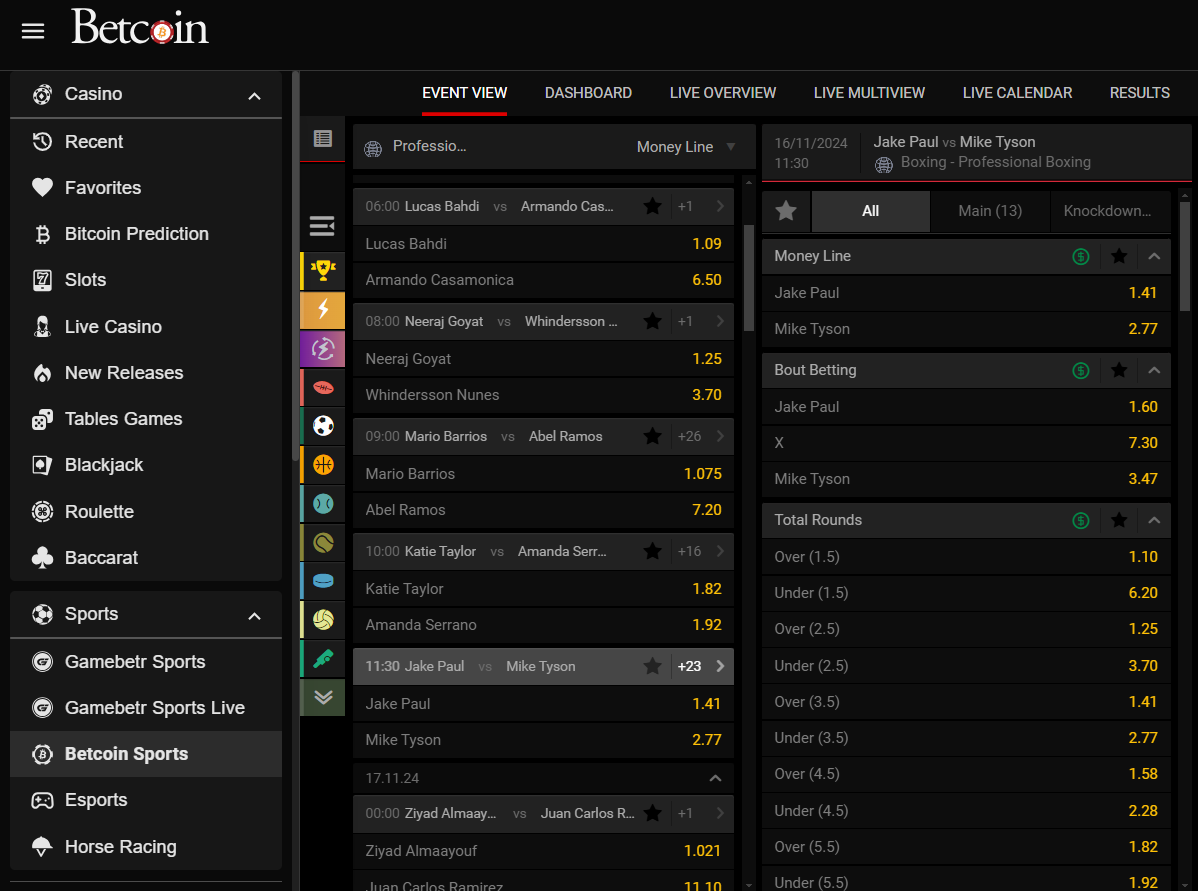Open the Money Line market dropdown
This screenshot has width=1198, height=891.
click(x=686, y=147)
